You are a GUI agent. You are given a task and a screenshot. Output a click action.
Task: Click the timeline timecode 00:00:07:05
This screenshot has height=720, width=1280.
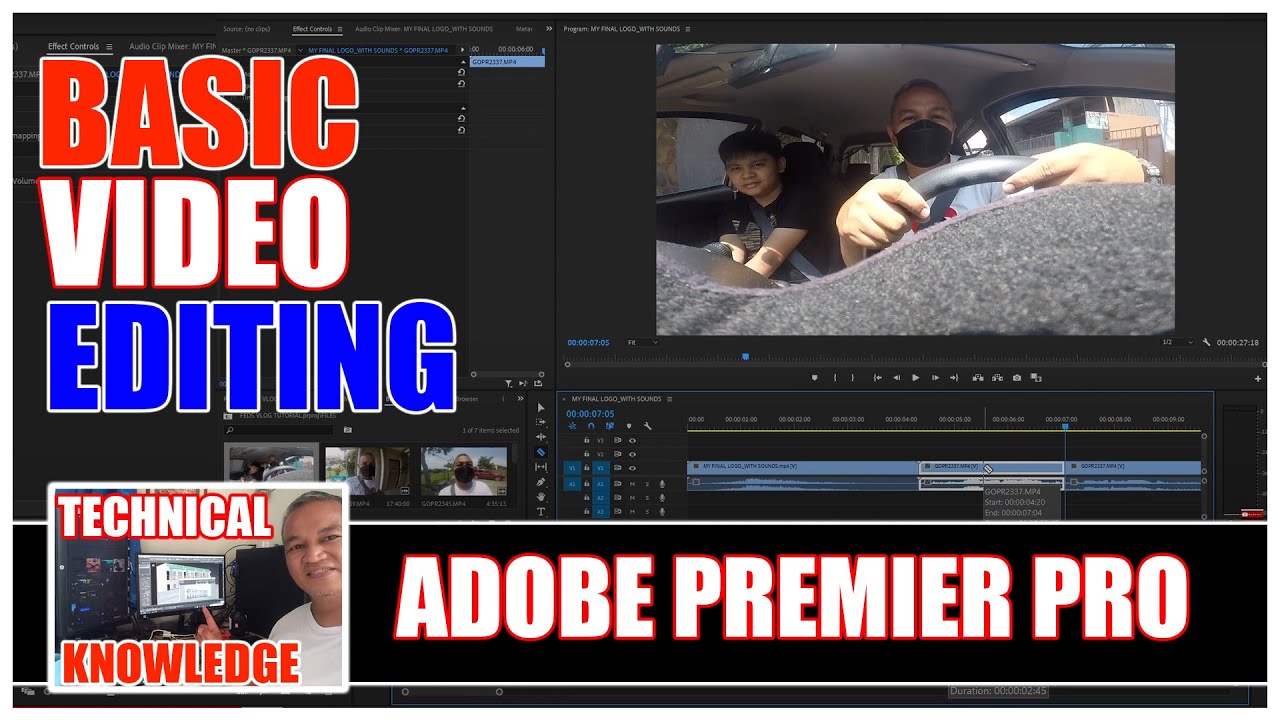click(x=590, y=414)
